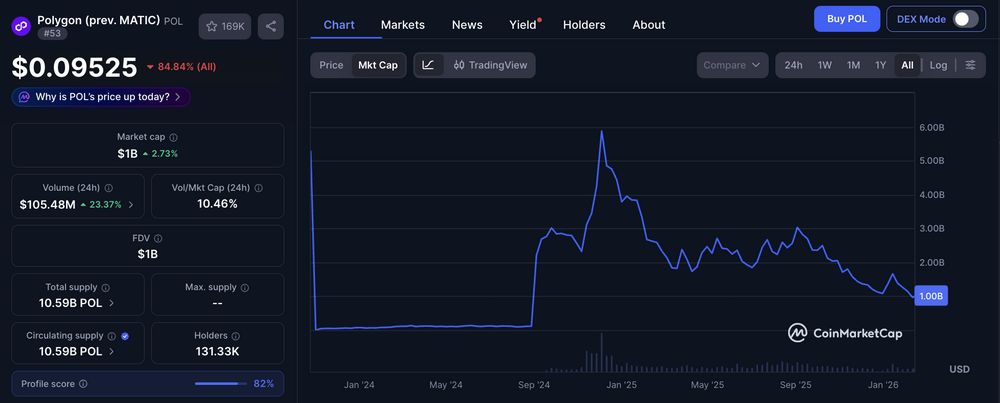Click the Profile score progress bar
Screen dimensions: 1000x403
221,384
